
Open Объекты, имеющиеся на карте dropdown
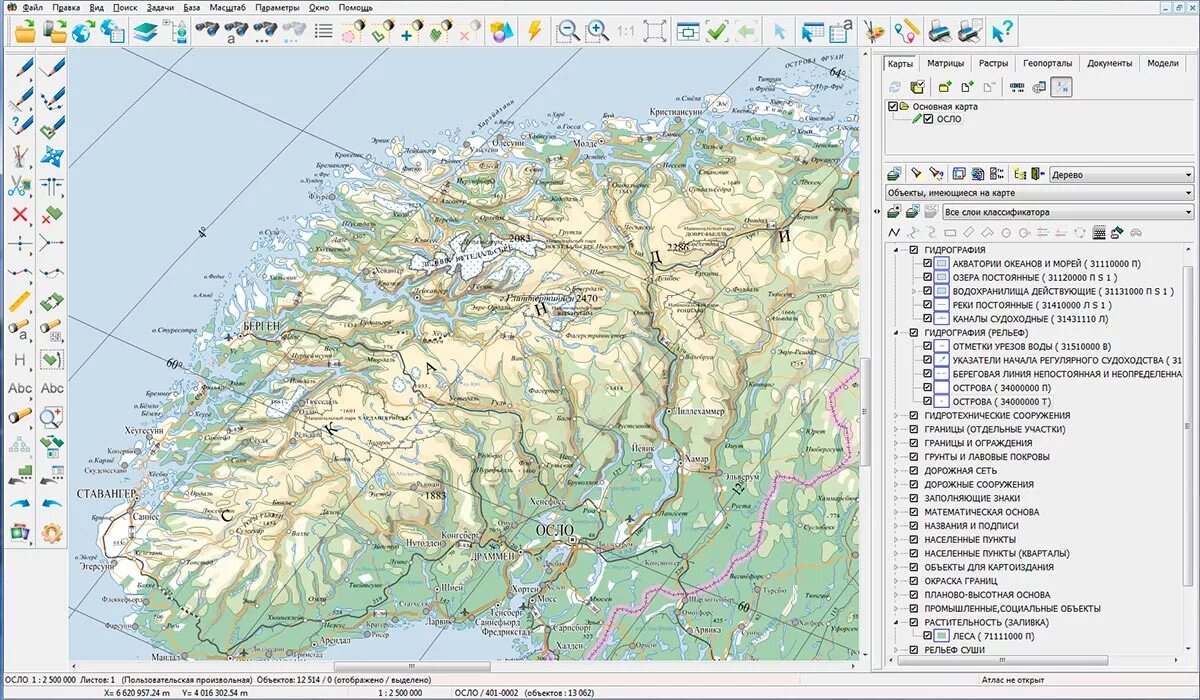(x=1040, y=193)
